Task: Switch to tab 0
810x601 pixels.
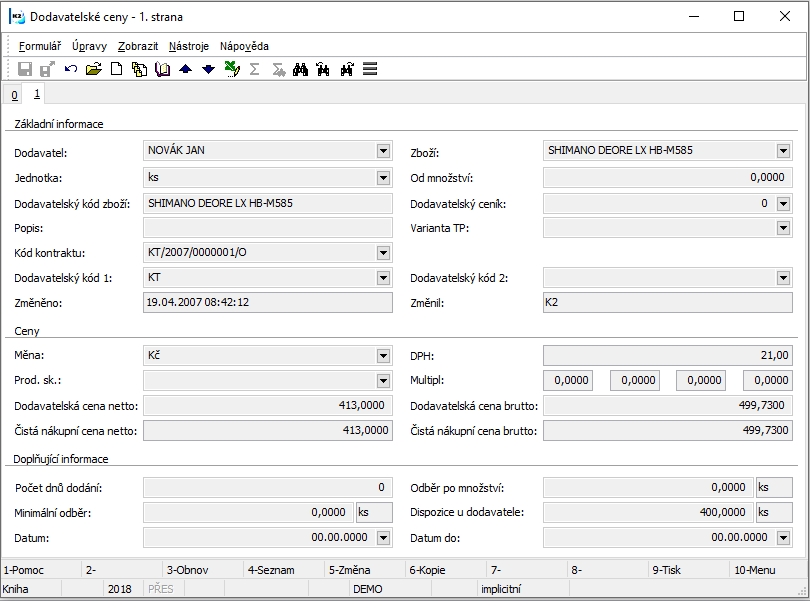Action: pyautogui.click(x=14, y=95)
